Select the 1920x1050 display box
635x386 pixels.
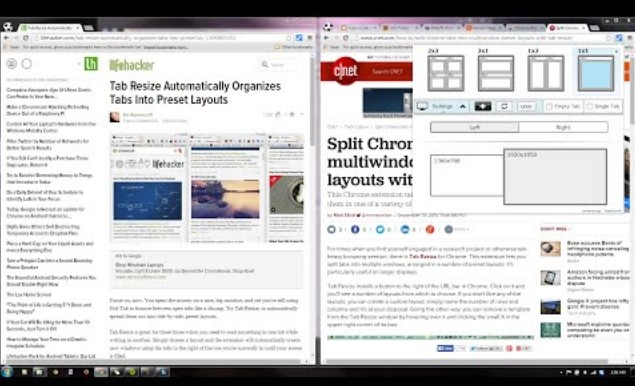tap(555, 177)
